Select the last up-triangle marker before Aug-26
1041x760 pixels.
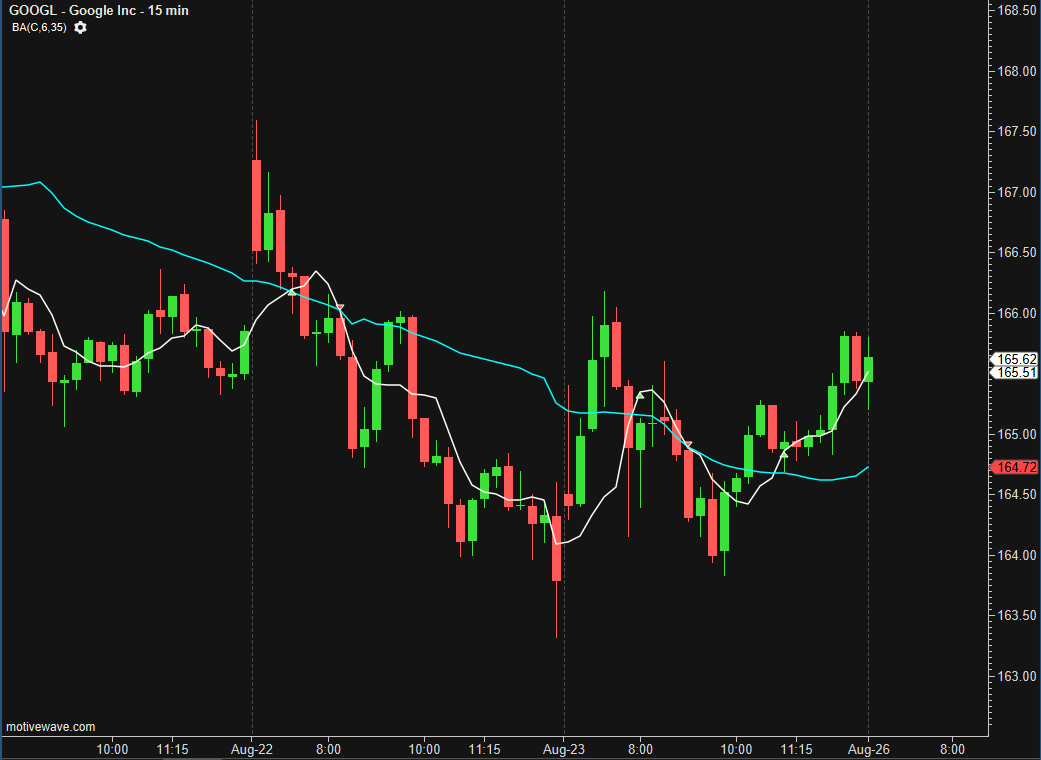[784, 454]
